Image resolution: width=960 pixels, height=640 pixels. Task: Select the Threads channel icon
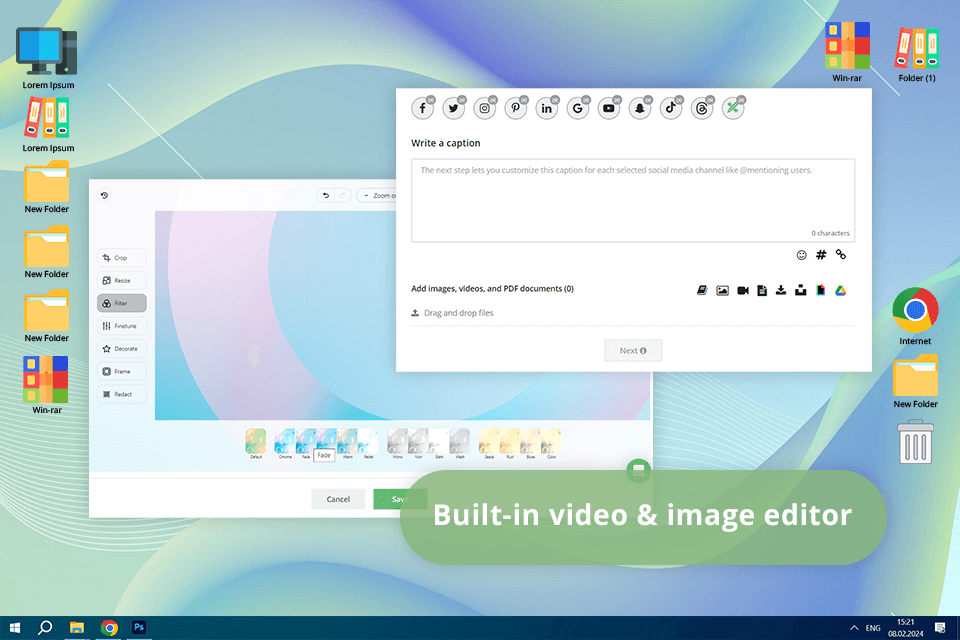pos(702,108)
